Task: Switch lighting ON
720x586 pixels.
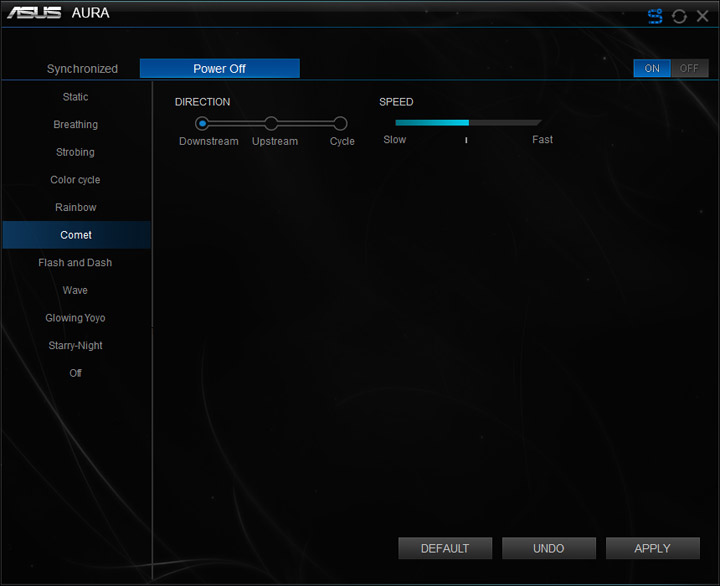Action: click(652, 68)
